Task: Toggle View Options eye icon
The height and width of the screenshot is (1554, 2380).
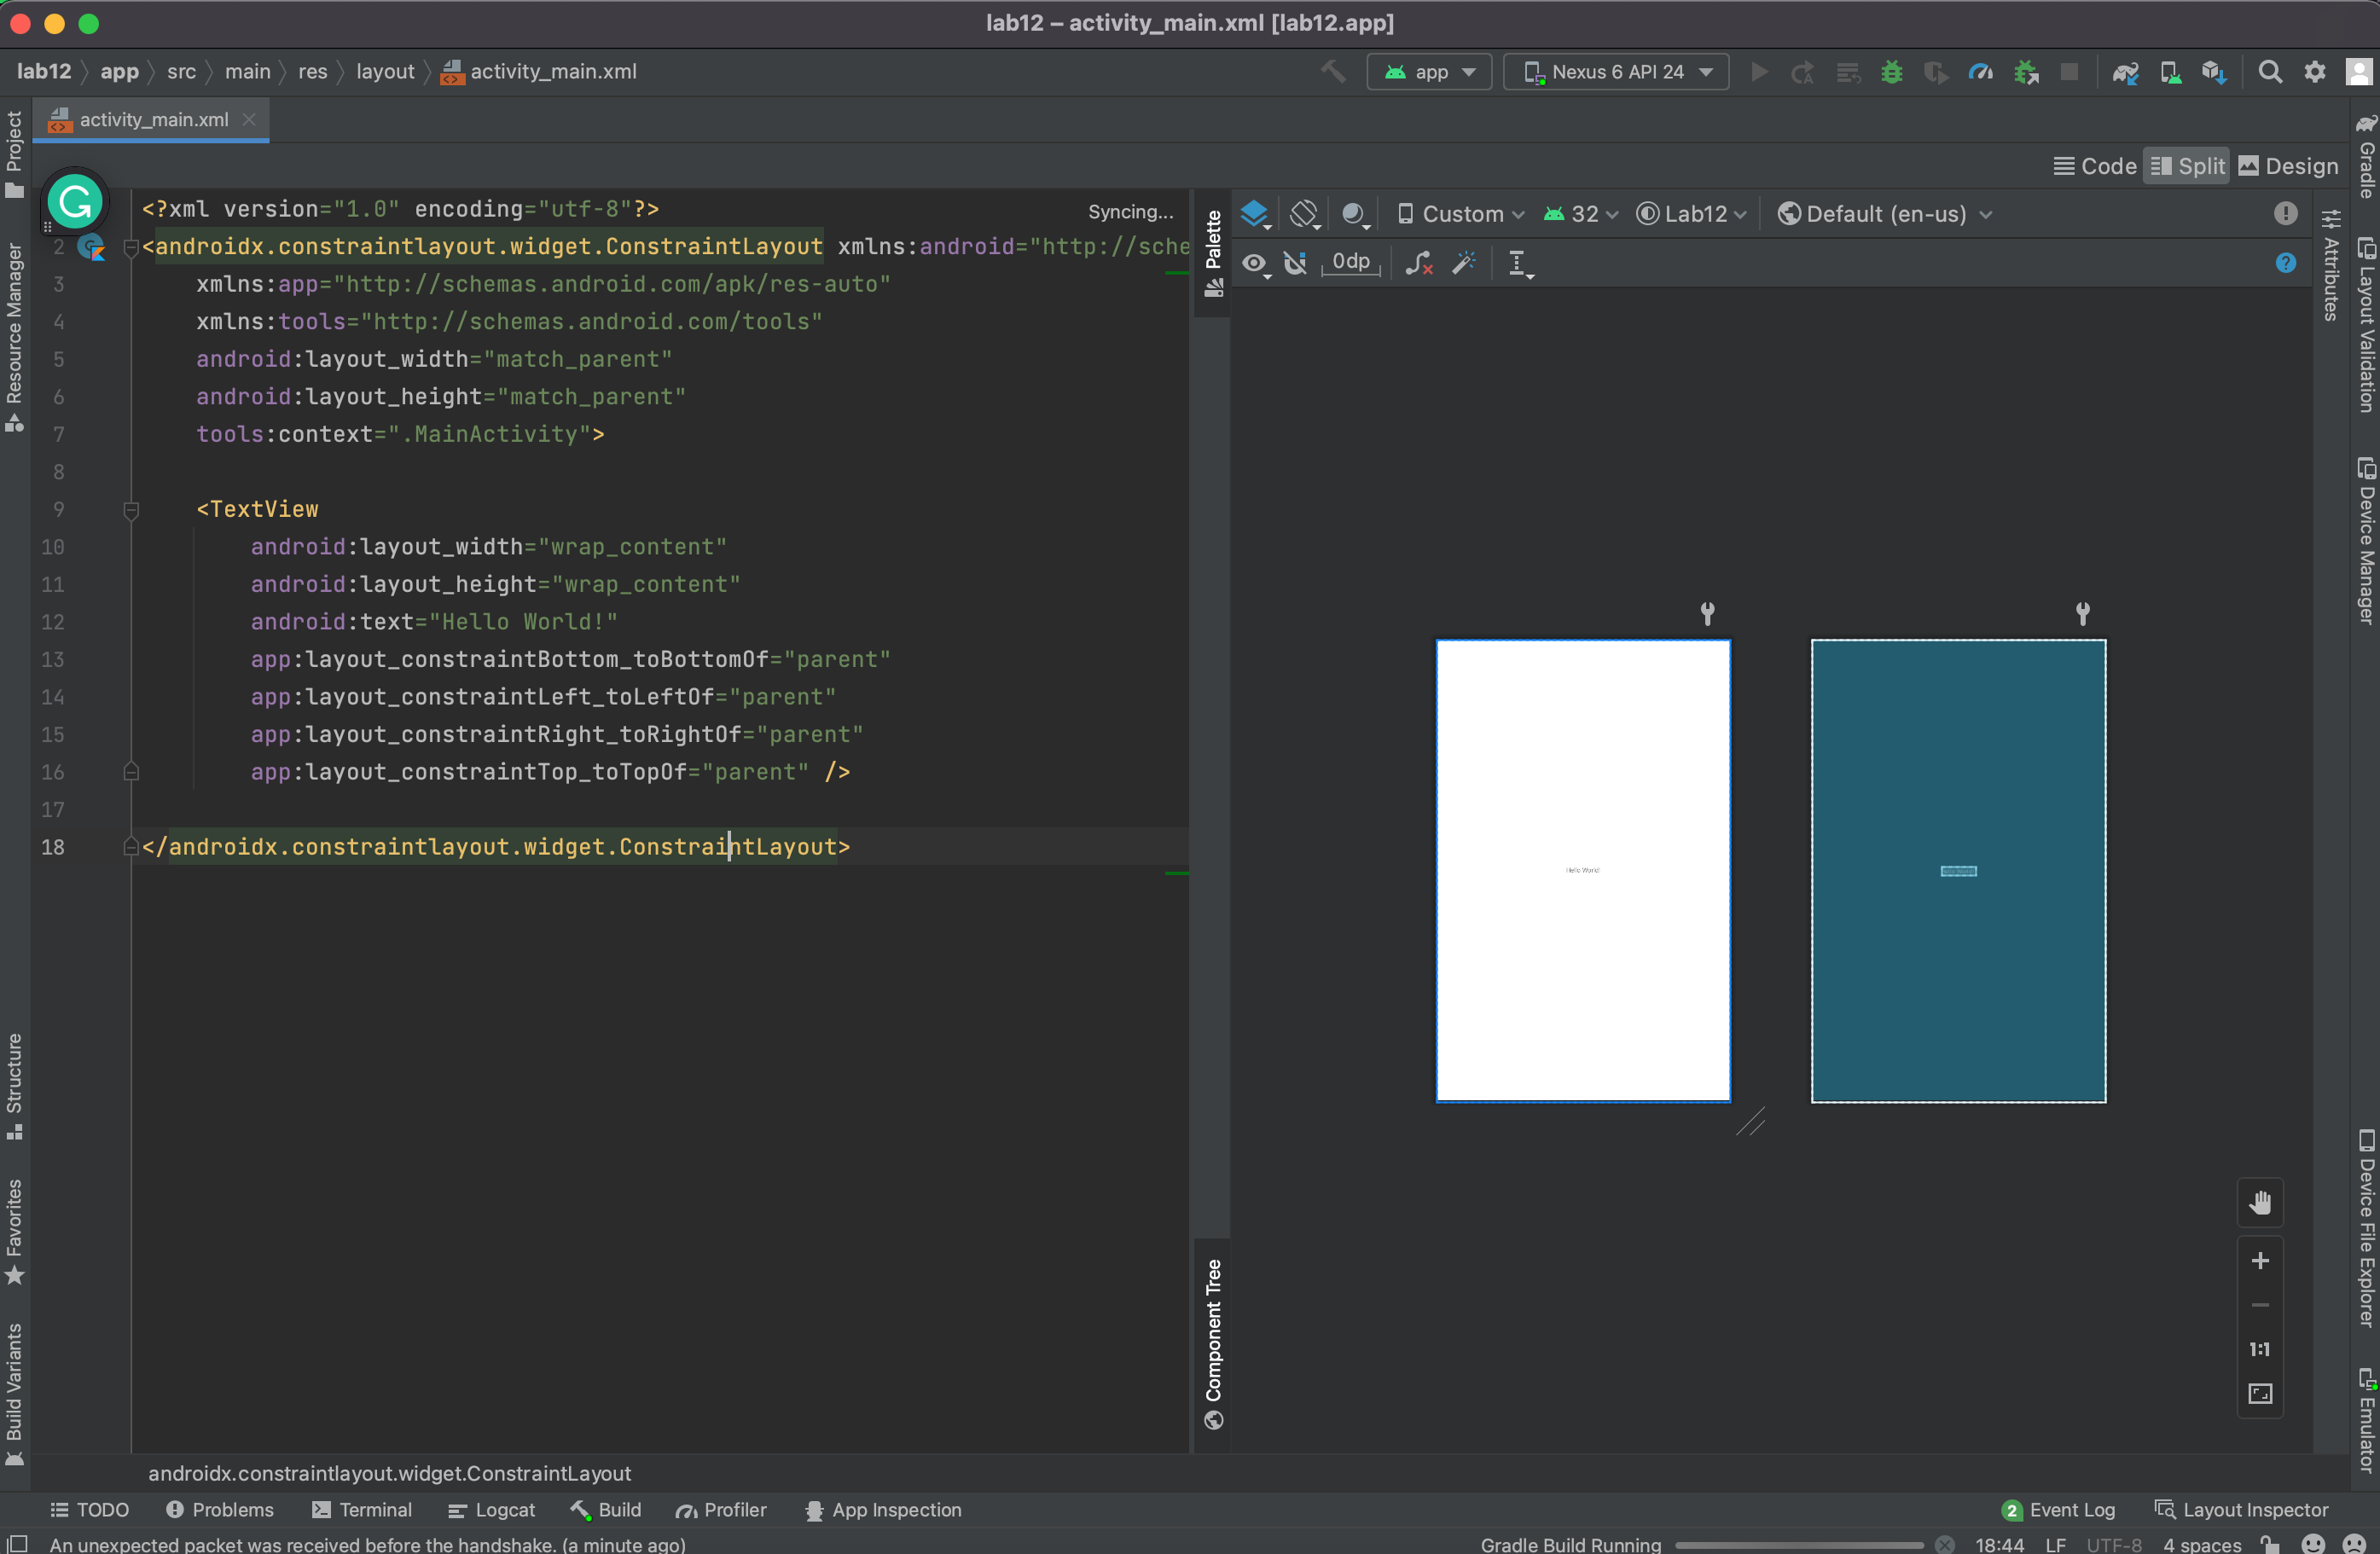Action: coord(1255,263)
